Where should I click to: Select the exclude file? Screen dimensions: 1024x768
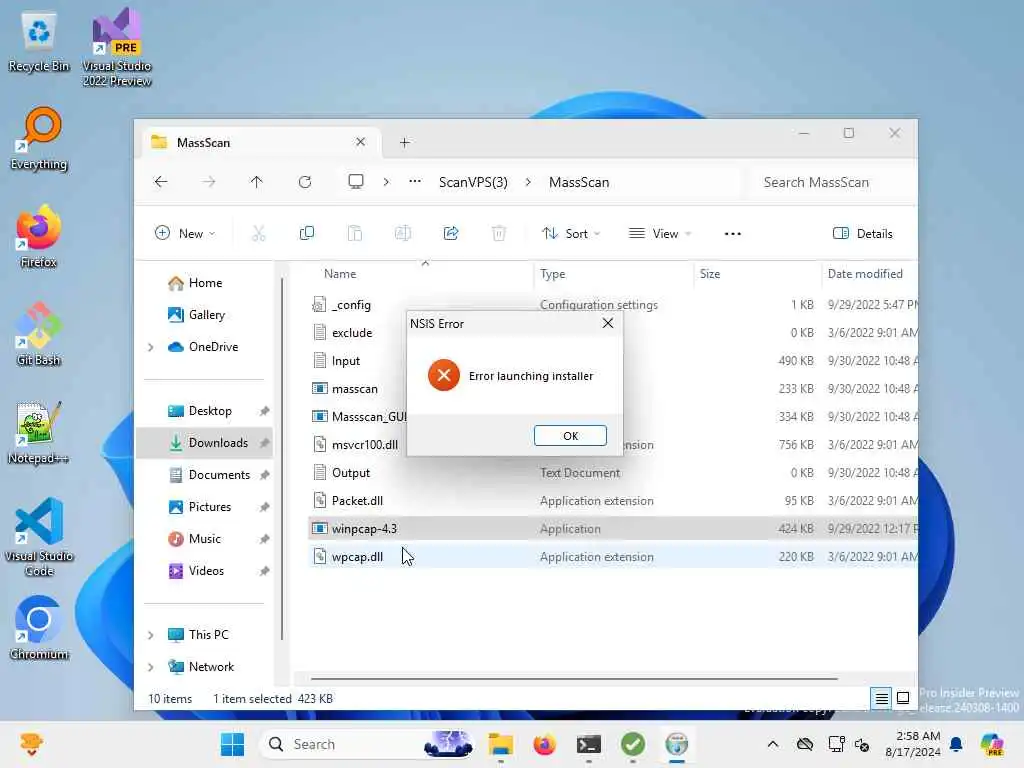point(351,333)
